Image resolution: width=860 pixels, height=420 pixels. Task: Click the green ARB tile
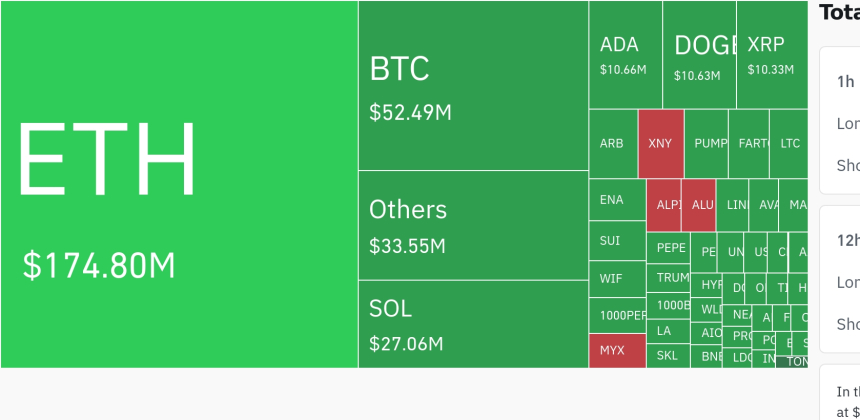(x=612, y=143)
